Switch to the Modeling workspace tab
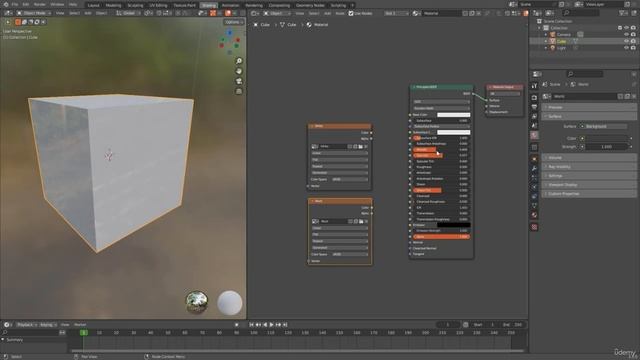This screenshot has width=640, height=360. 113,5
